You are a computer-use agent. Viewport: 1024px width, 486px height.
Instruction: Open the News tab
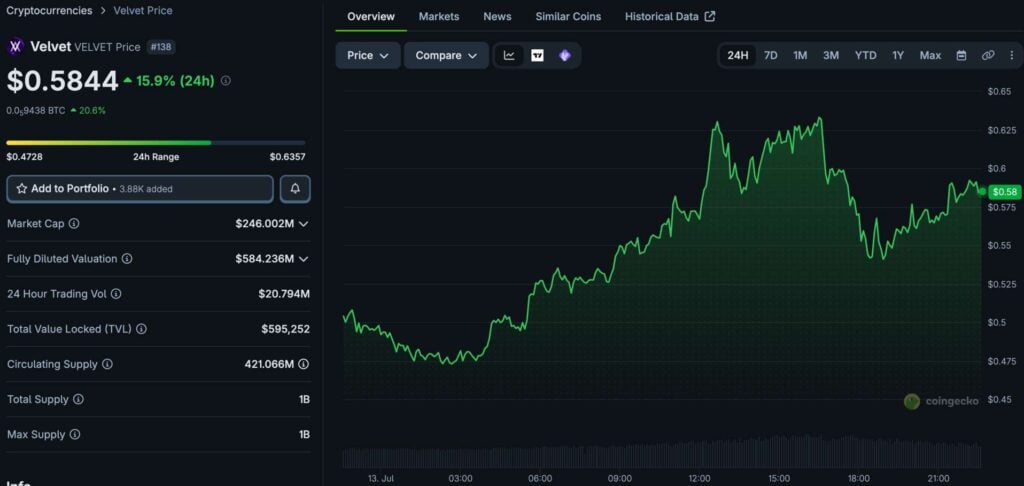[x=497, y=16]
